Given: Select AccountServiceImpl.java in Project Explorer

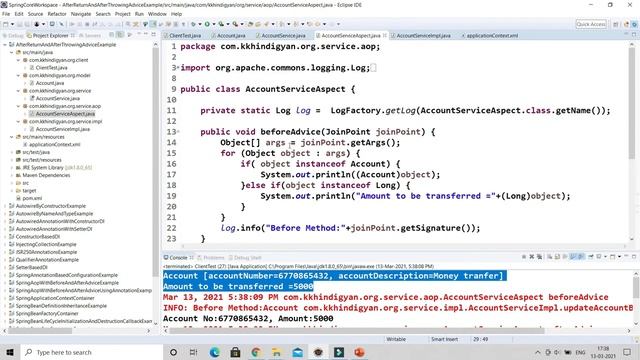Looking at the screenshot, I should tap(62, 129).
